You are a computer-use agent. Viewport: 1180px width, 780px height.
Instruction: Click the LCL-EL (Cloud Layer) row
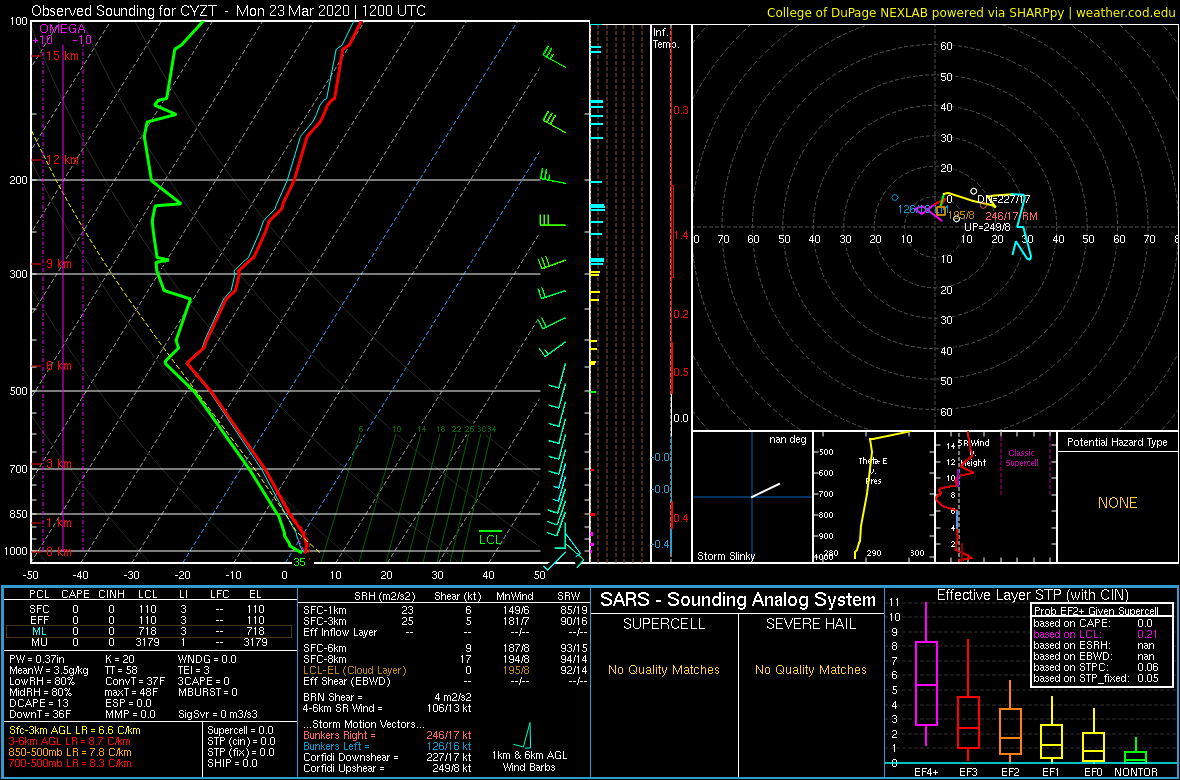444,670
